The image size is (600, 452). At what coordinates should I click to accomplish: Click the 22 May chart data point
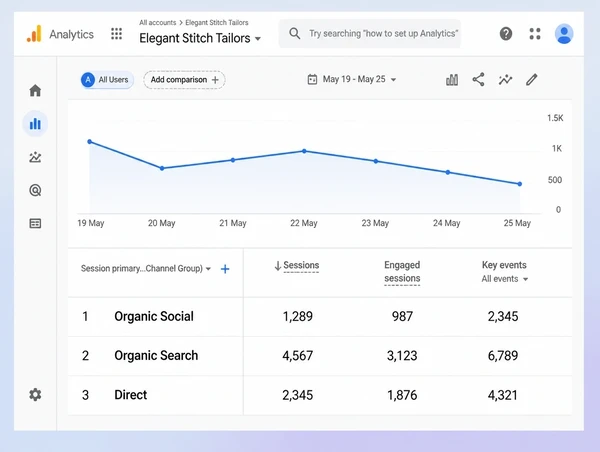click(304, 151)
